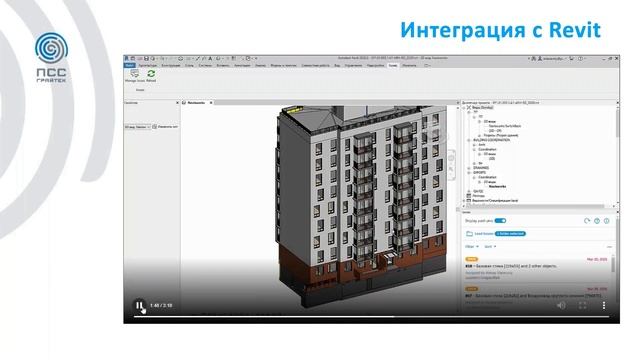
Task: Enter fullscreen on the video player
Action: (x=582, y=305)
